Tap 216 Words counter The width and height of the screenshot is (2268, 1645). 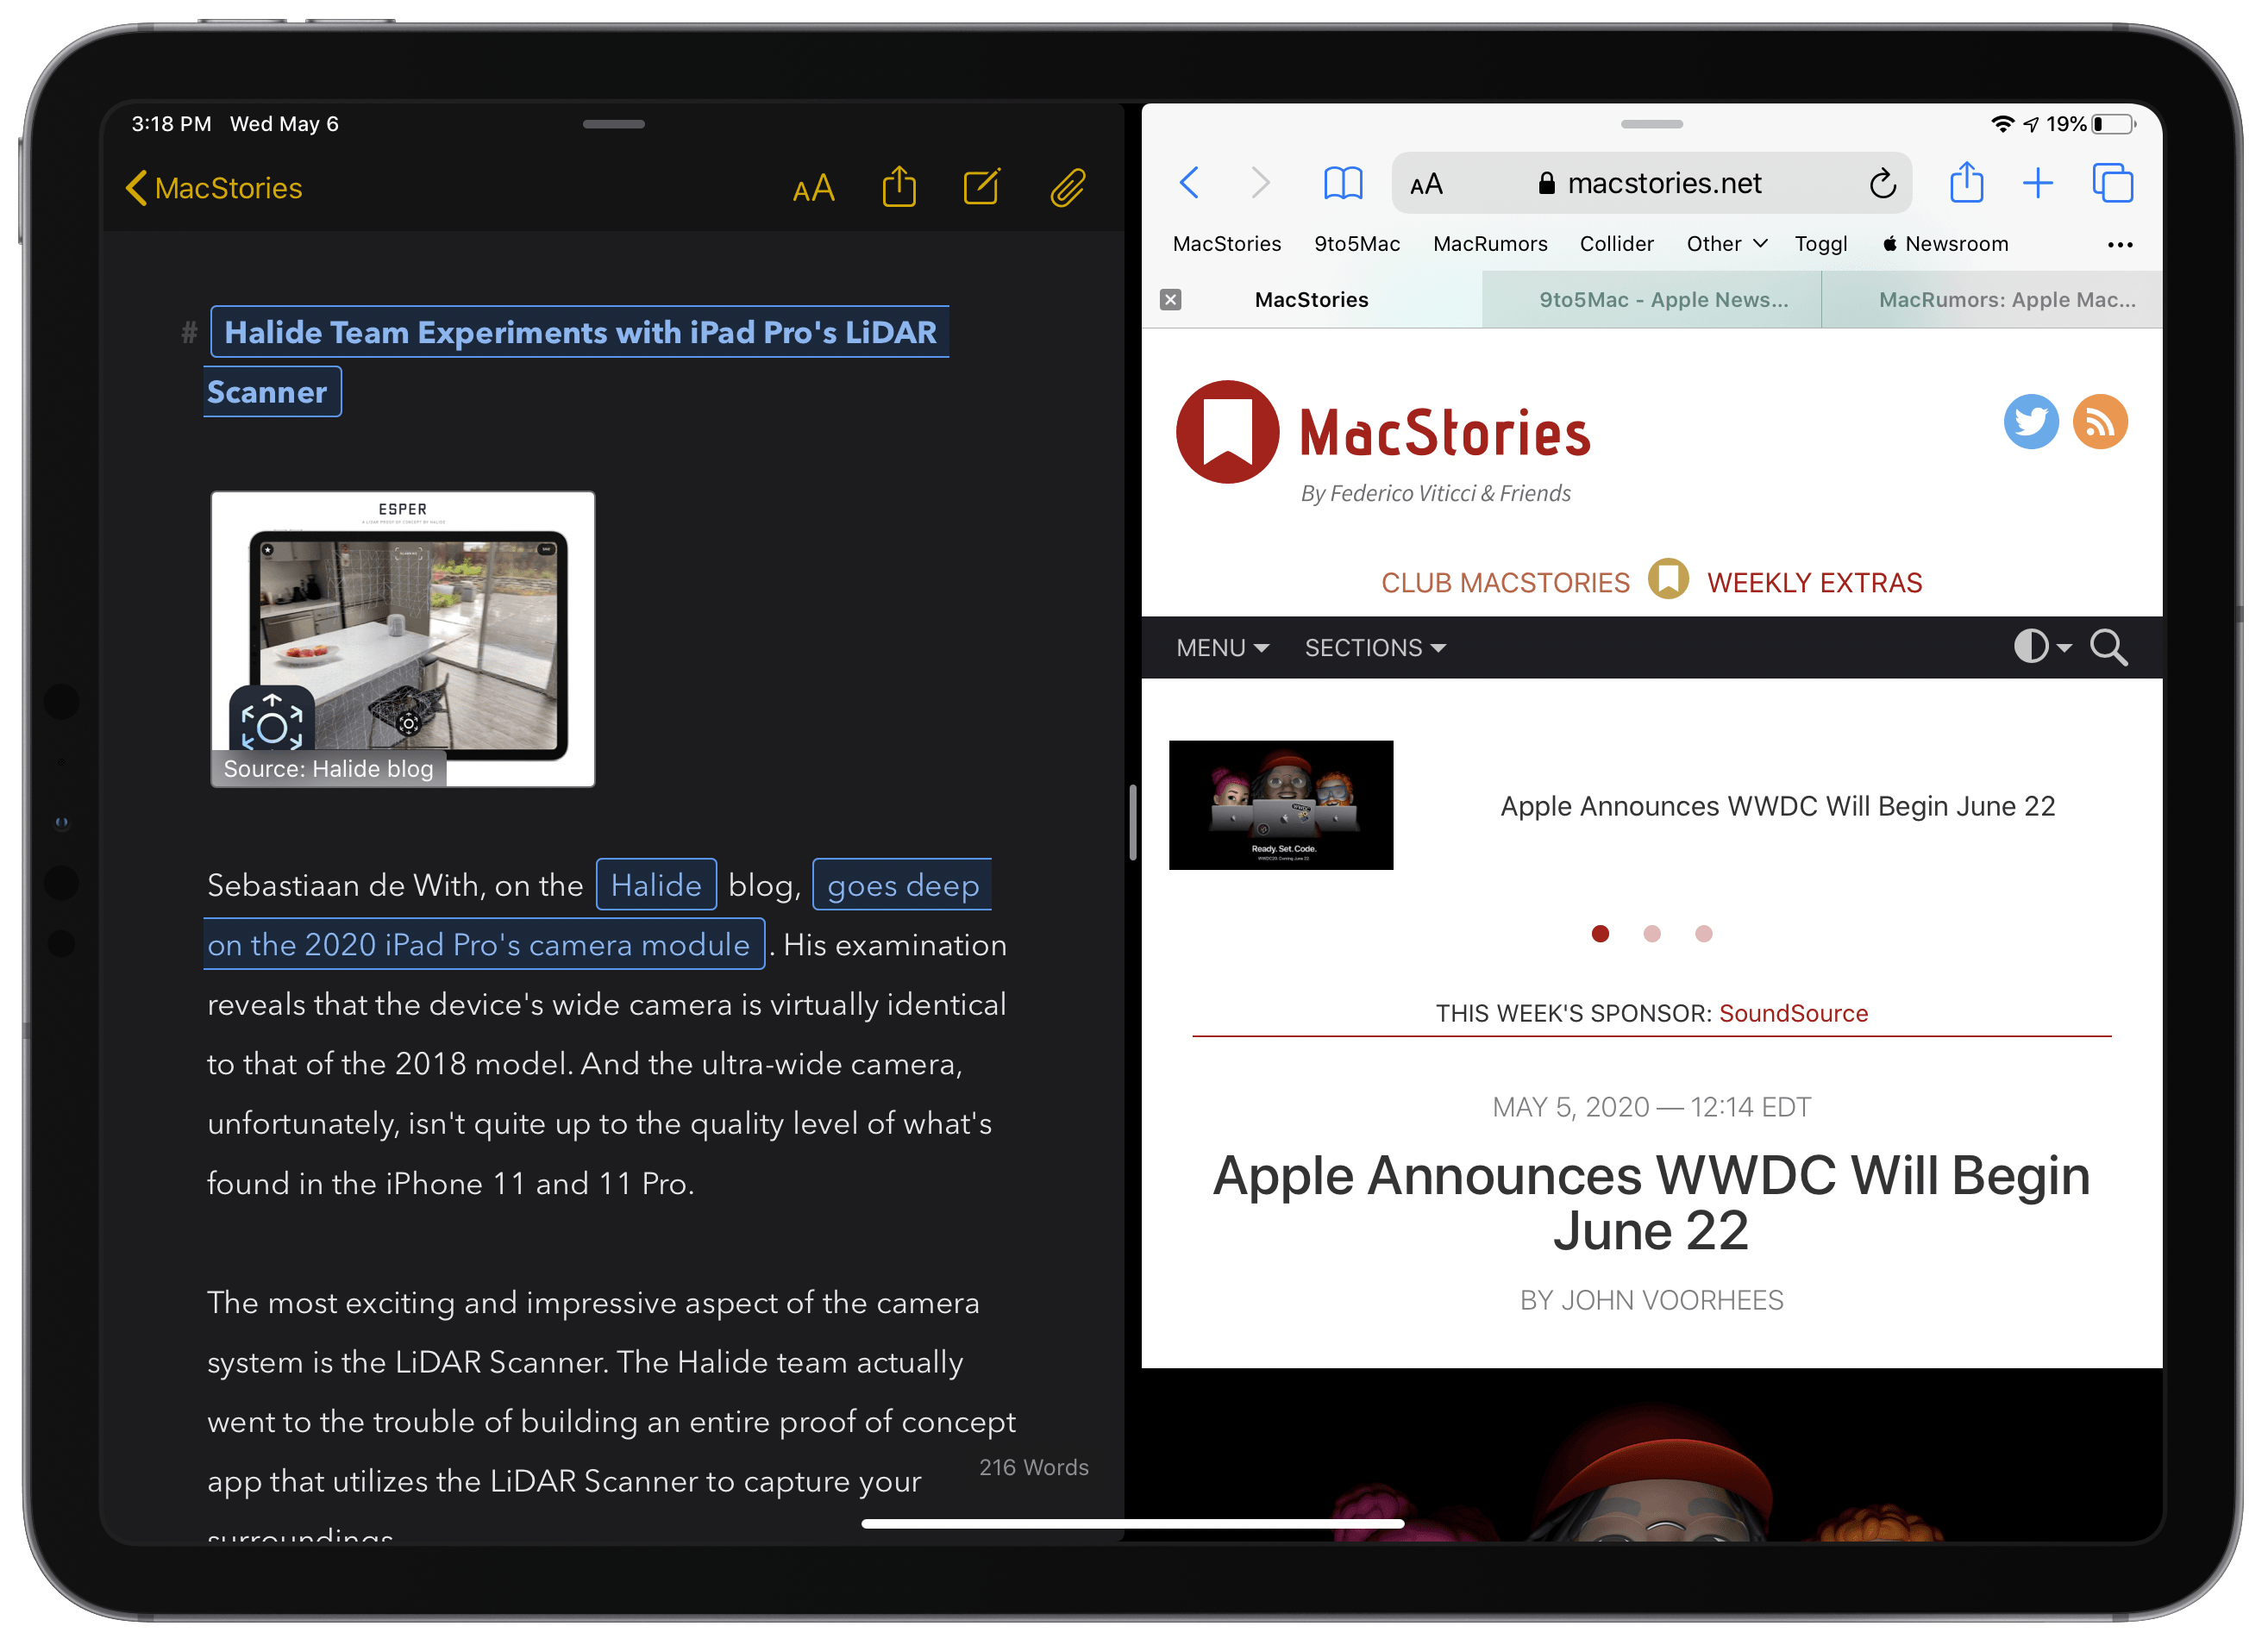point(1033,1467)
